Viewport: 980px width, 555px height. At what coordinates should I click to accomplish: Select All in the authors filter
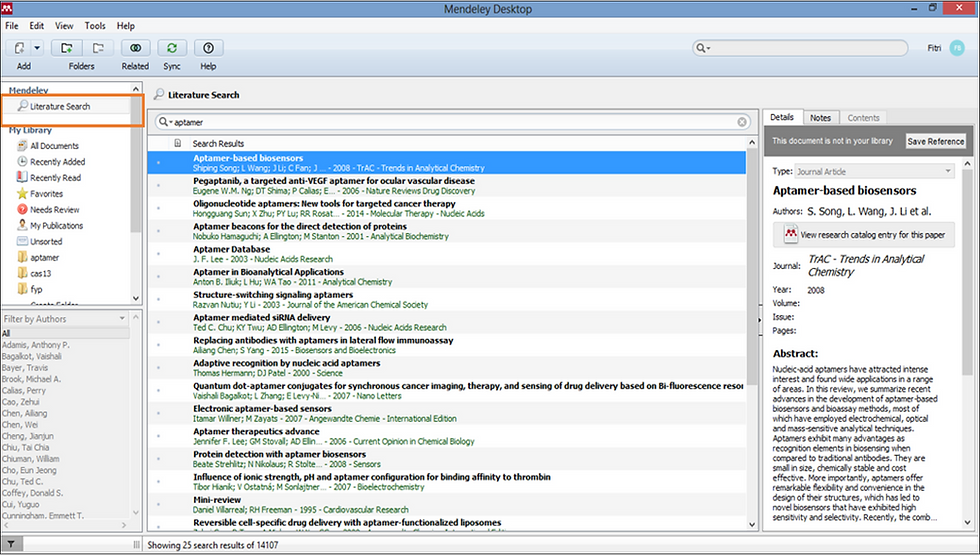click(x=65, y=333)
